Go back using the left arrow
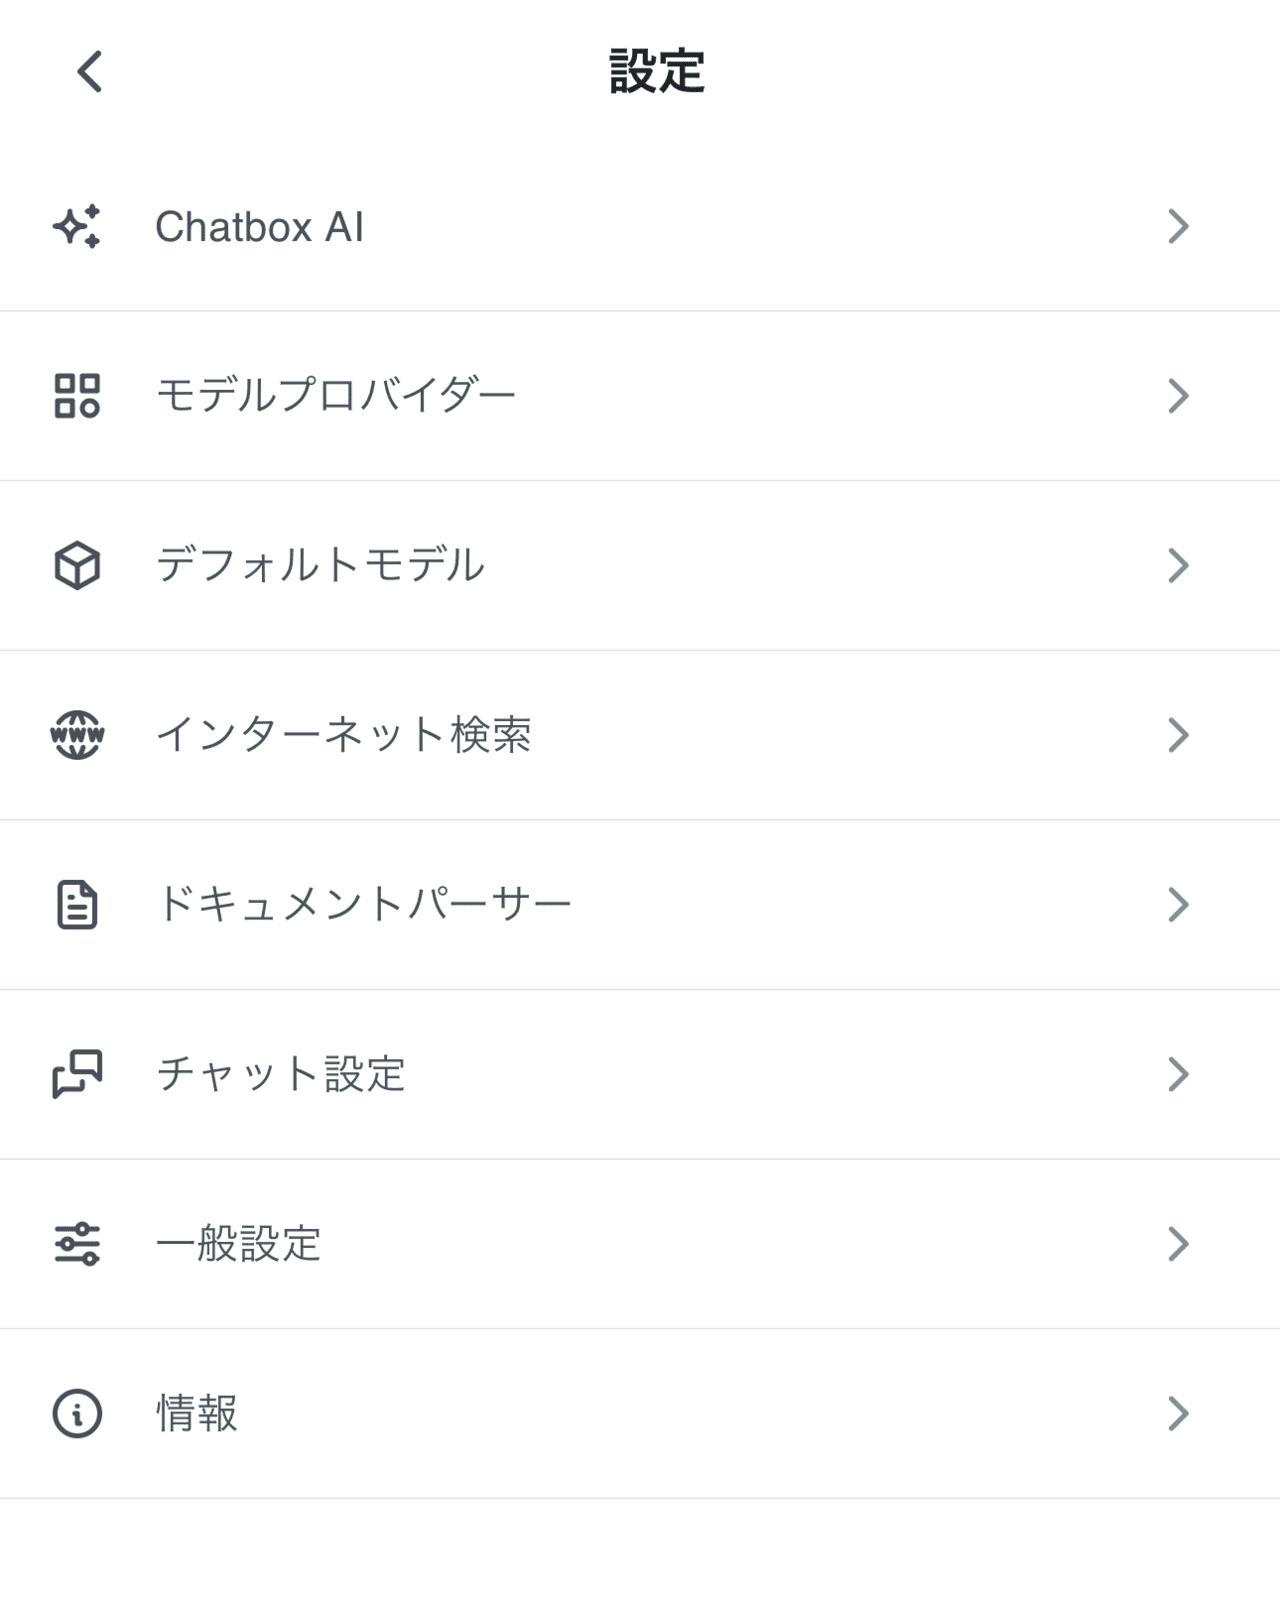 (x=90, y=72)
